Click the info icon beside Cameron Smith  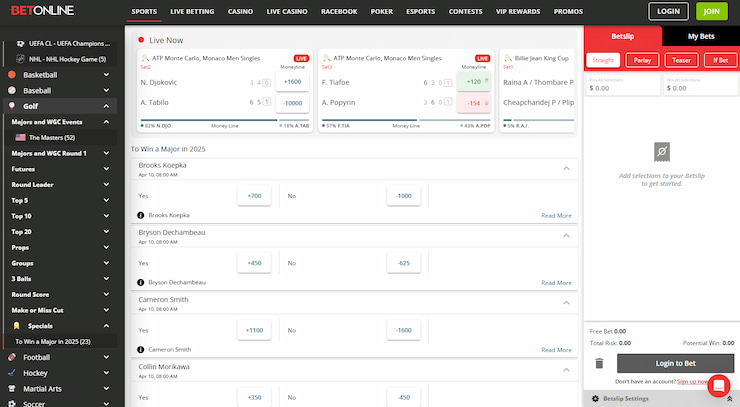tap(141, 350)
